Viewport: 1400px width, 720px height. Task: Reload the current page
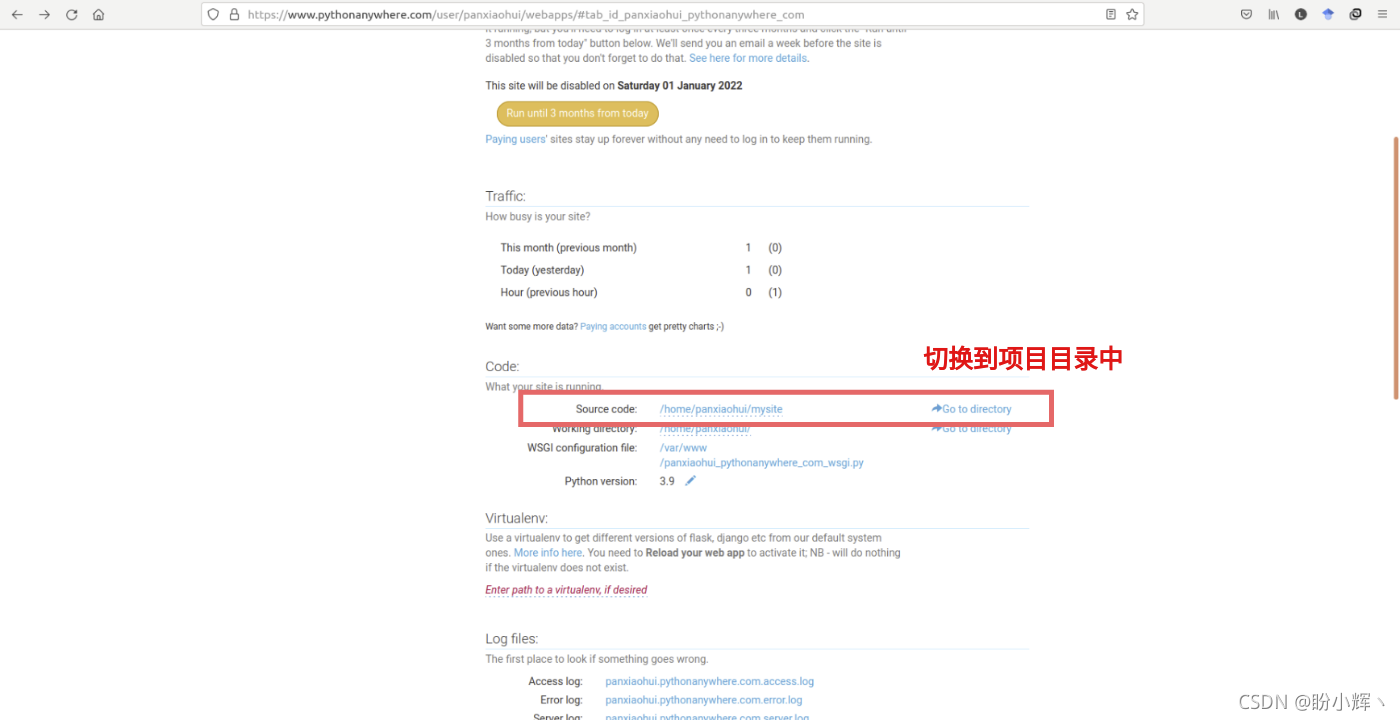pos(71,15)
